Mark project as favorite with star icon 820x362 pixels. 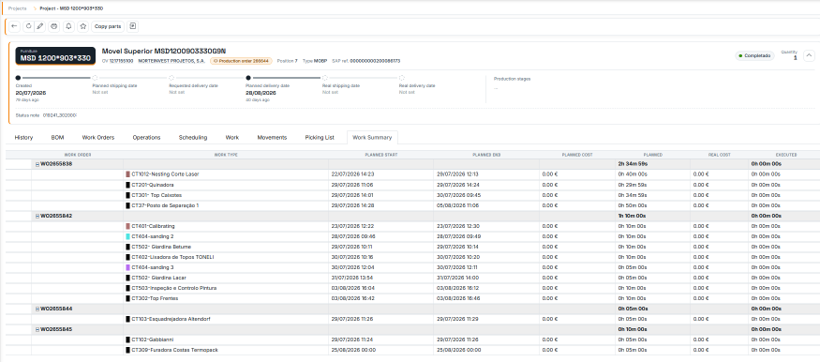[83, 26]
